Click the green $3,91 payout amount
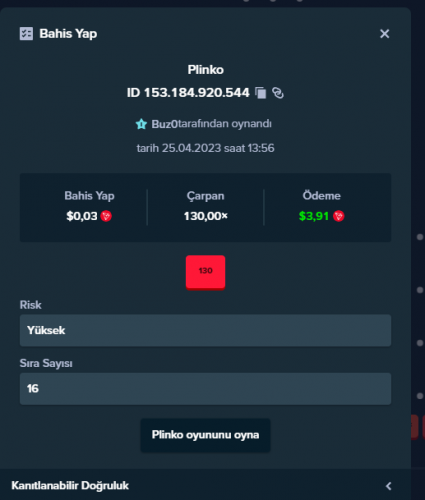Viewport: 425px width, 500px height. point(314,216)
